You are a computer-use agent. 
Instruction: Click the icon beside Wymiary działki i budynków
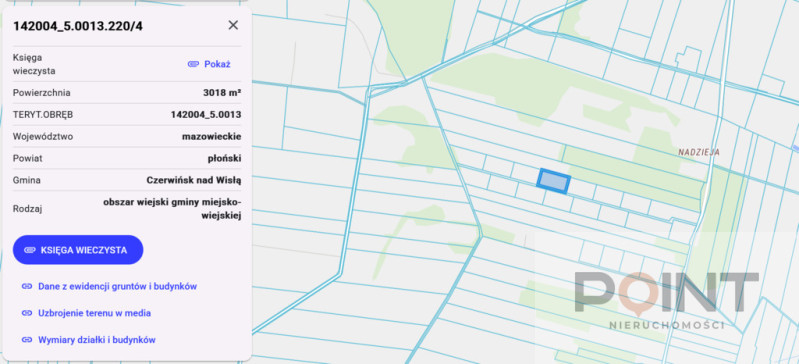(26, 340)
